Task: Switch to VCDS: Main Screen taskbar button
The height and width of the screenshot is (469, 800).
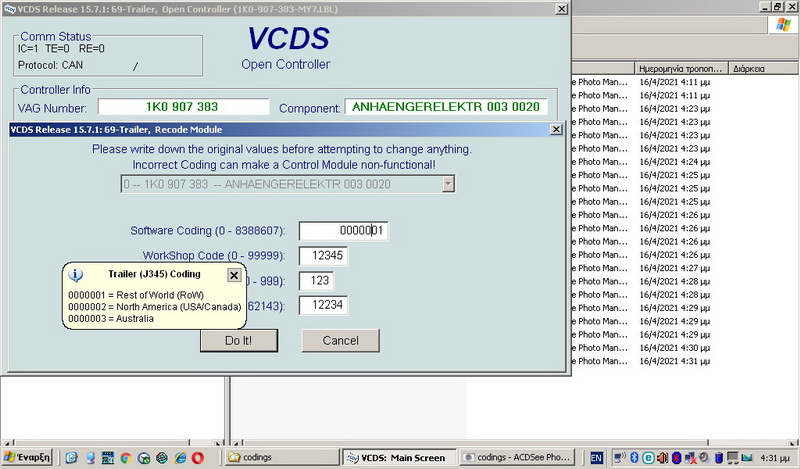Action: point(399,457)
